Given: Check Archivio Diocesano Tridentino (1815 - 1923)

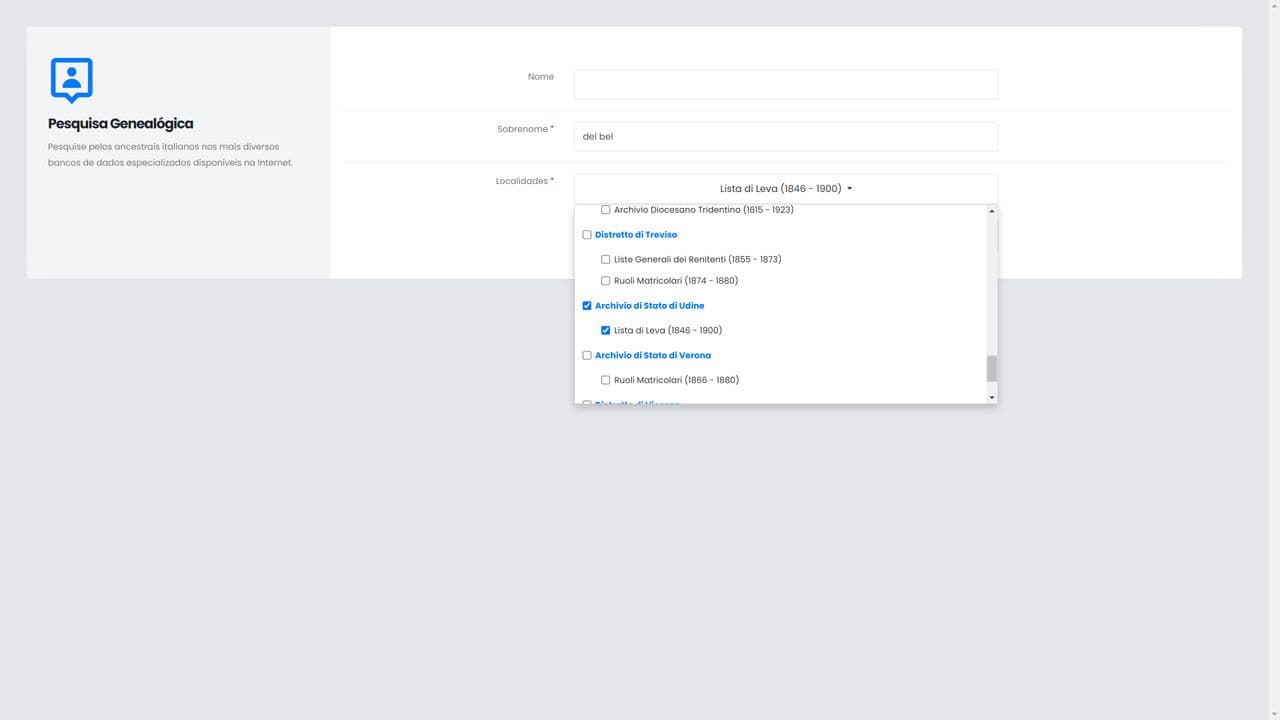Looking at the screenshot, I should (605, 210).
